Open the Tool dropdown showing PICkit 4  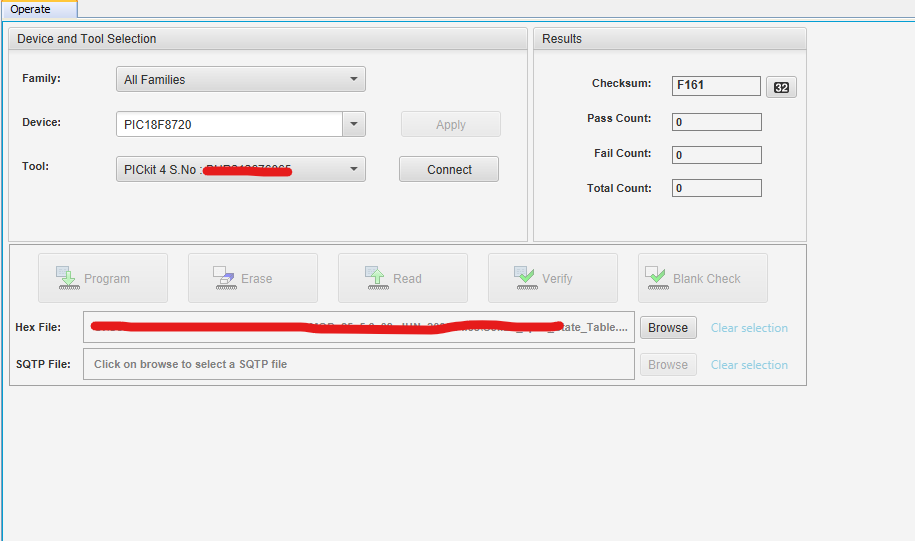click(x=240, y=170)
